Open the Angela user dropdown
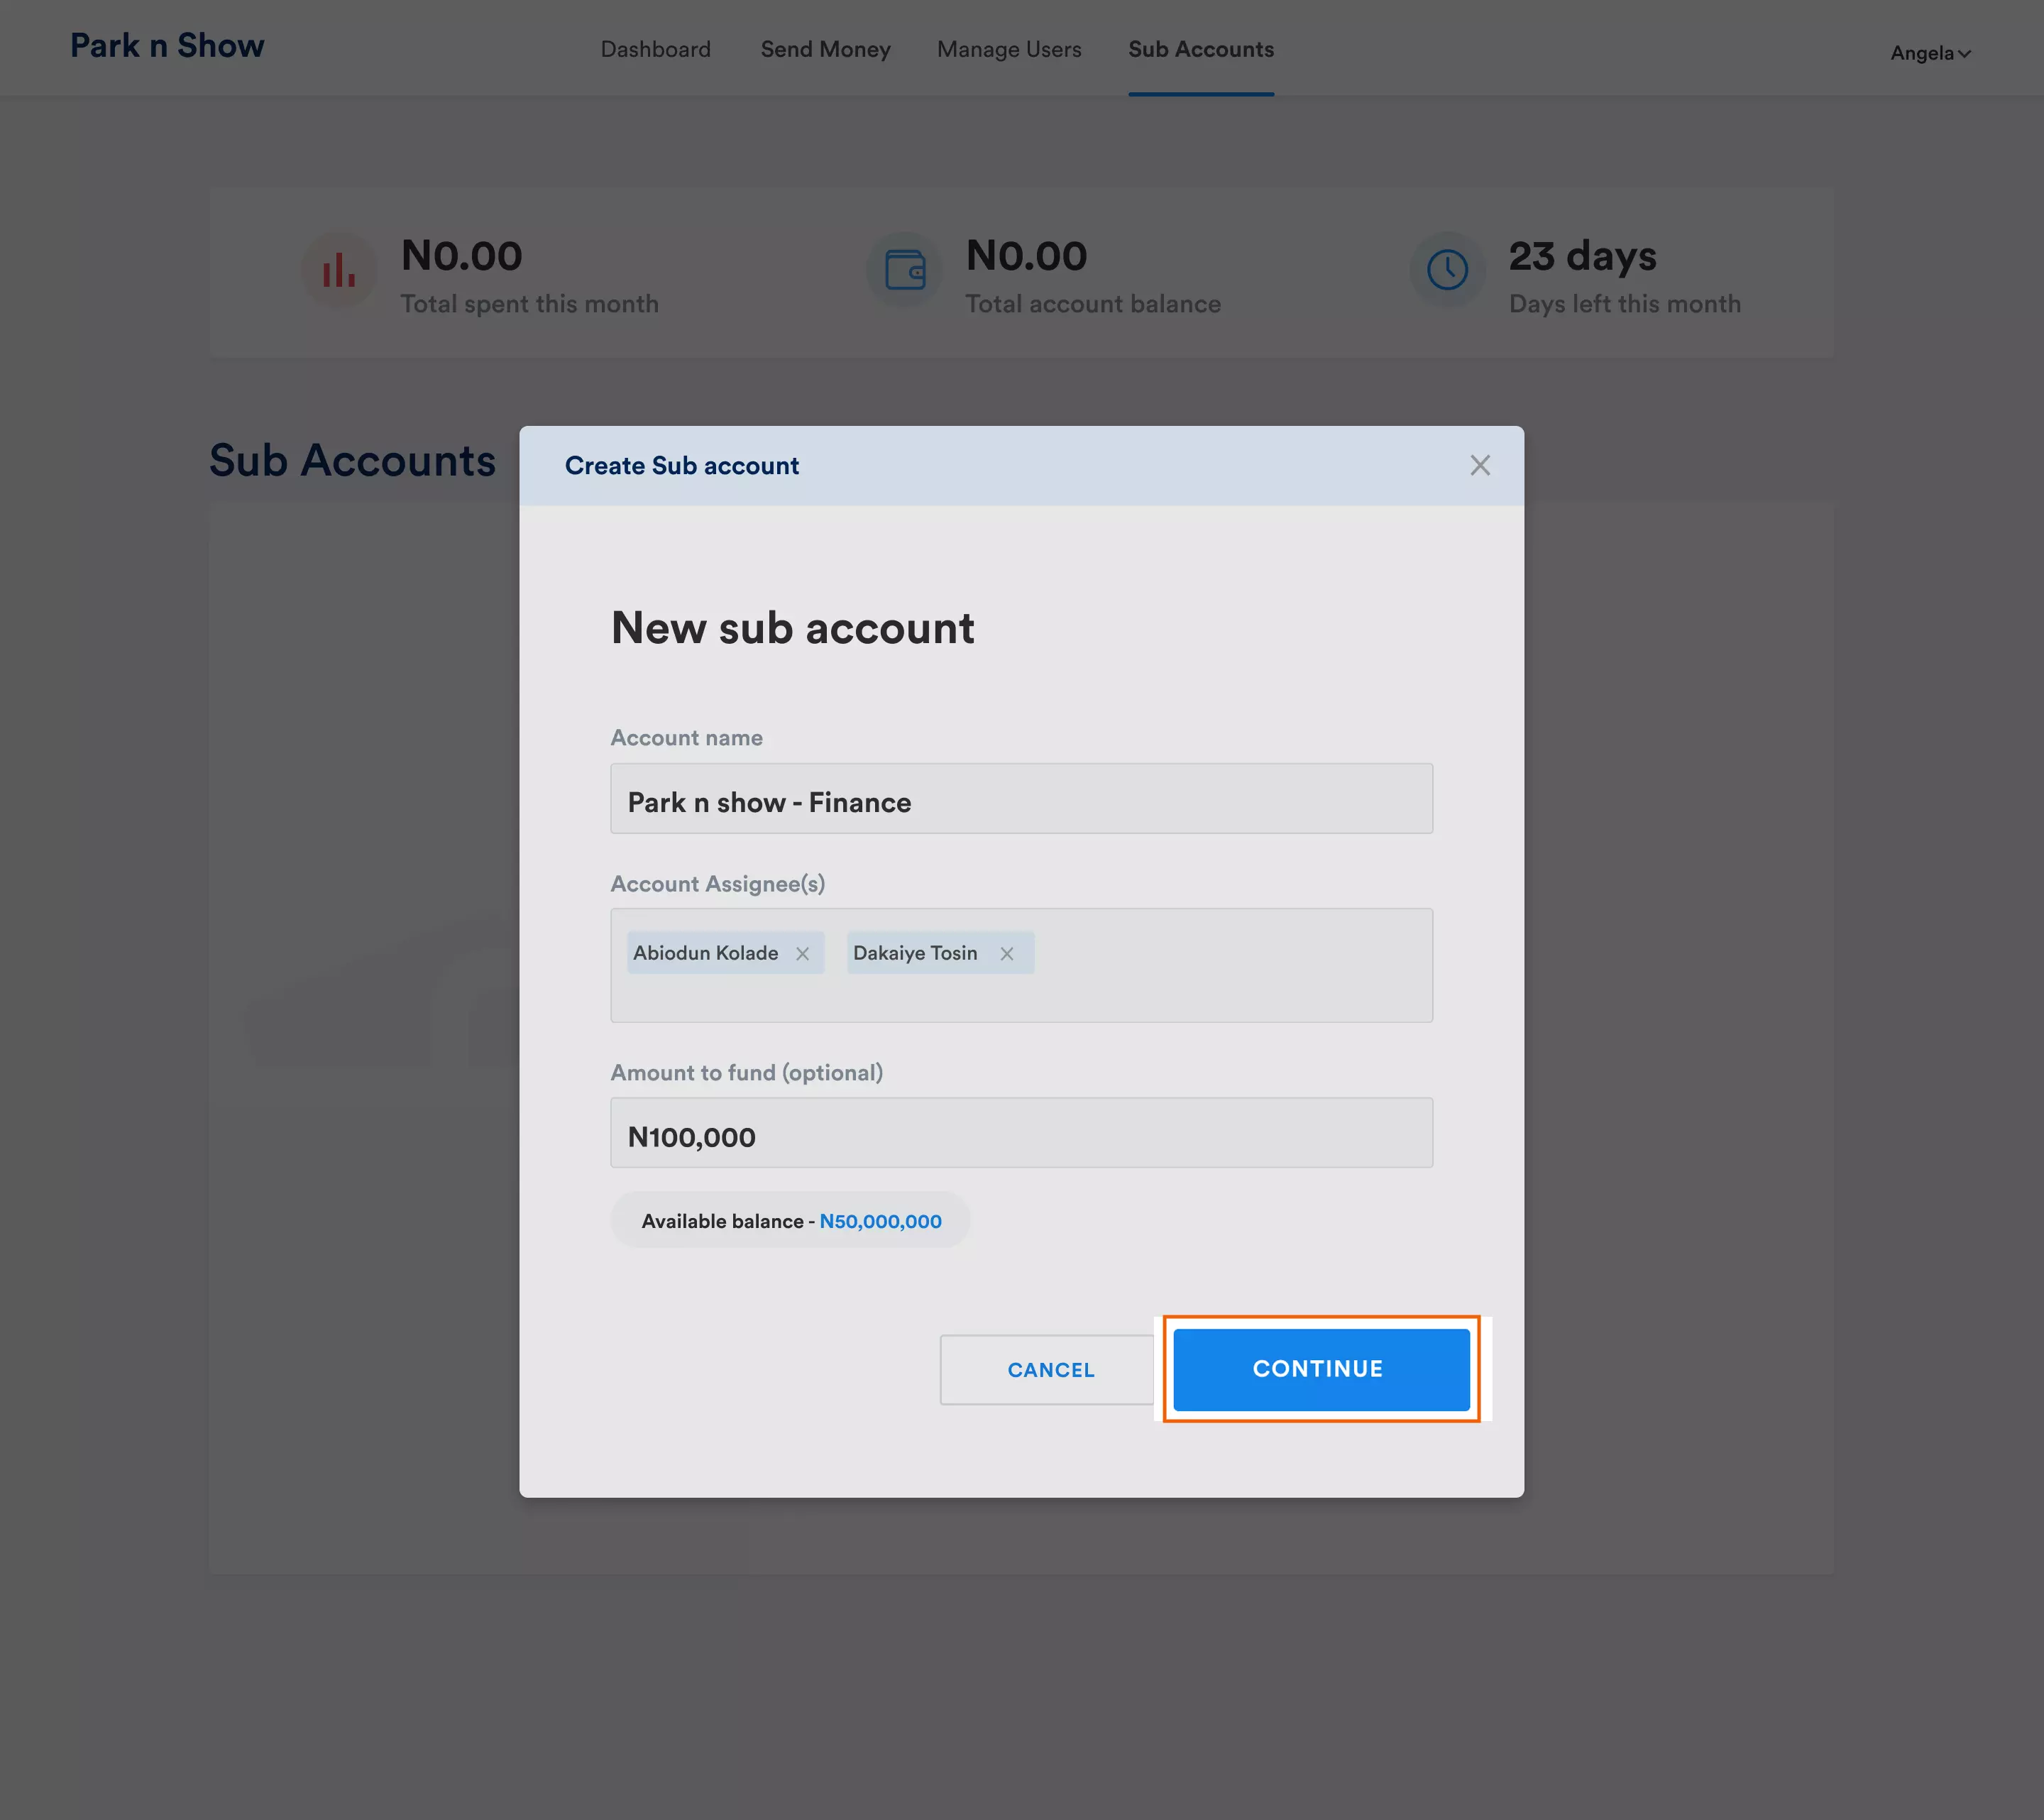2044x1820 pixels. [1930, 53]
